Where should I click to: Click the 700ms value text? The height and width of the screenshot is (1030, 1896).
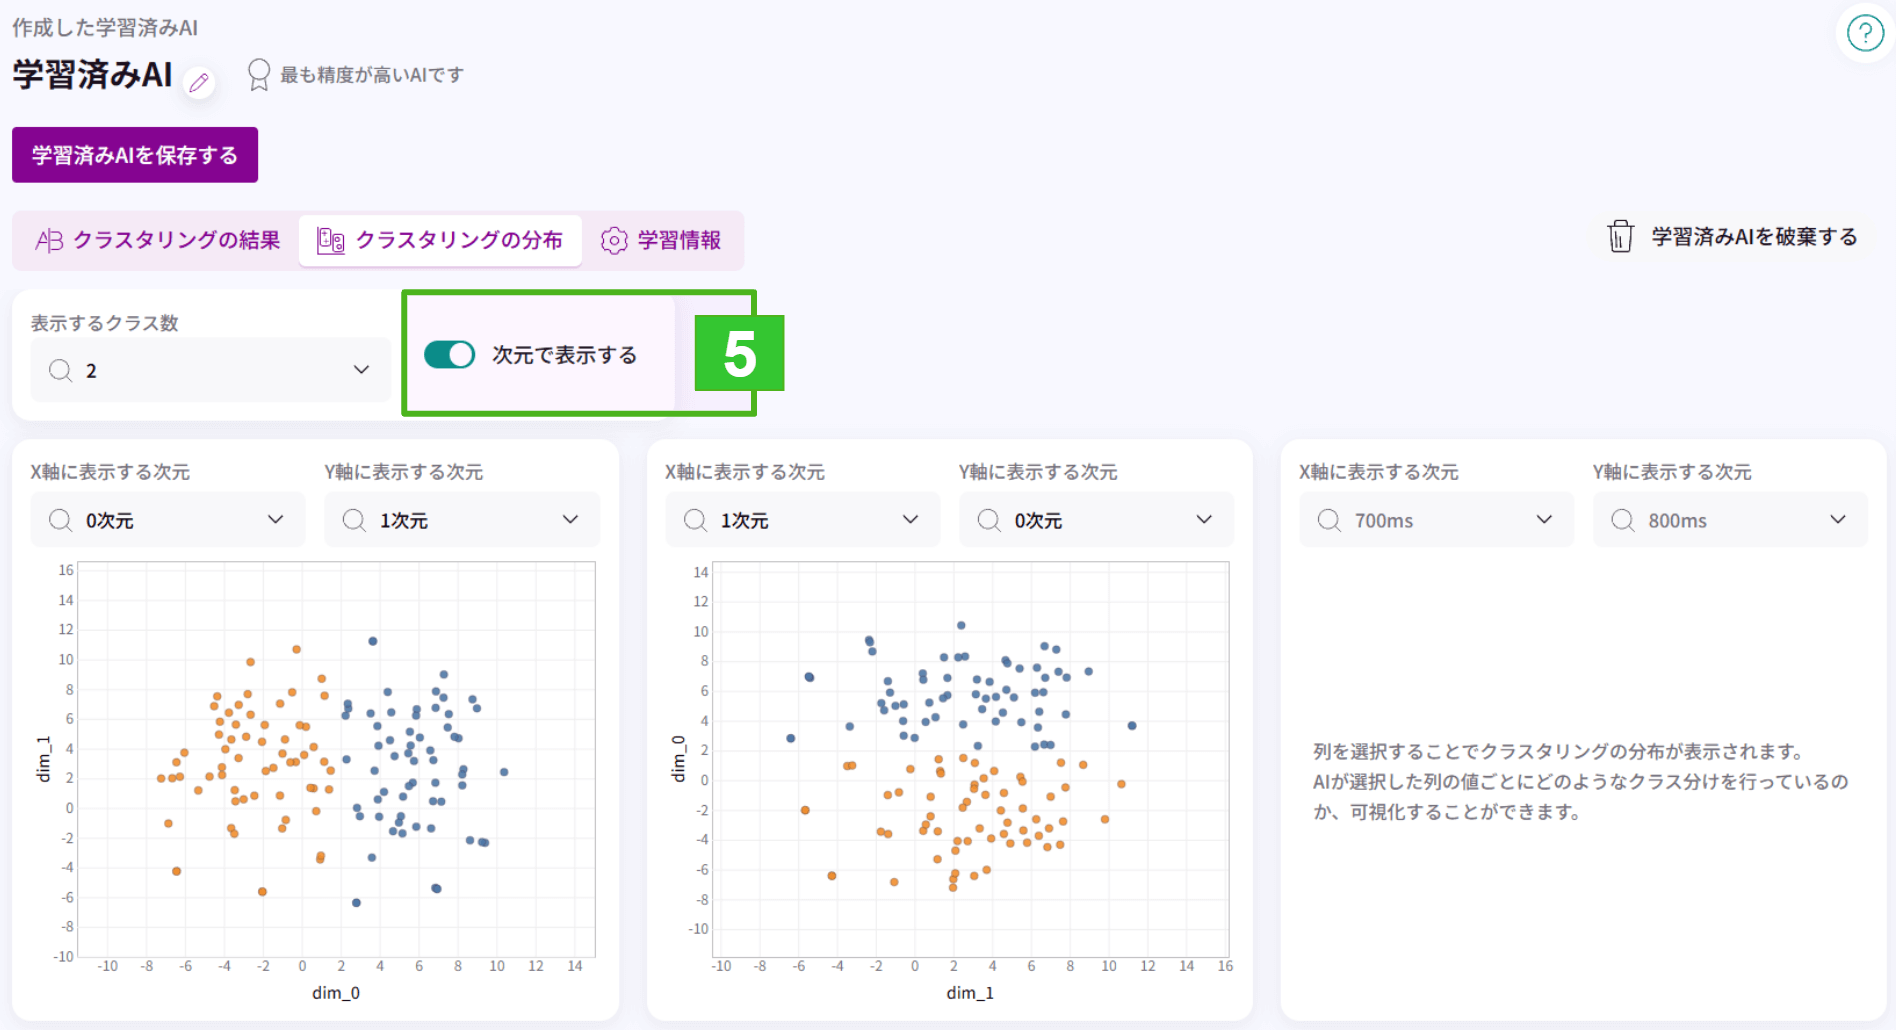coord(1384,521)
